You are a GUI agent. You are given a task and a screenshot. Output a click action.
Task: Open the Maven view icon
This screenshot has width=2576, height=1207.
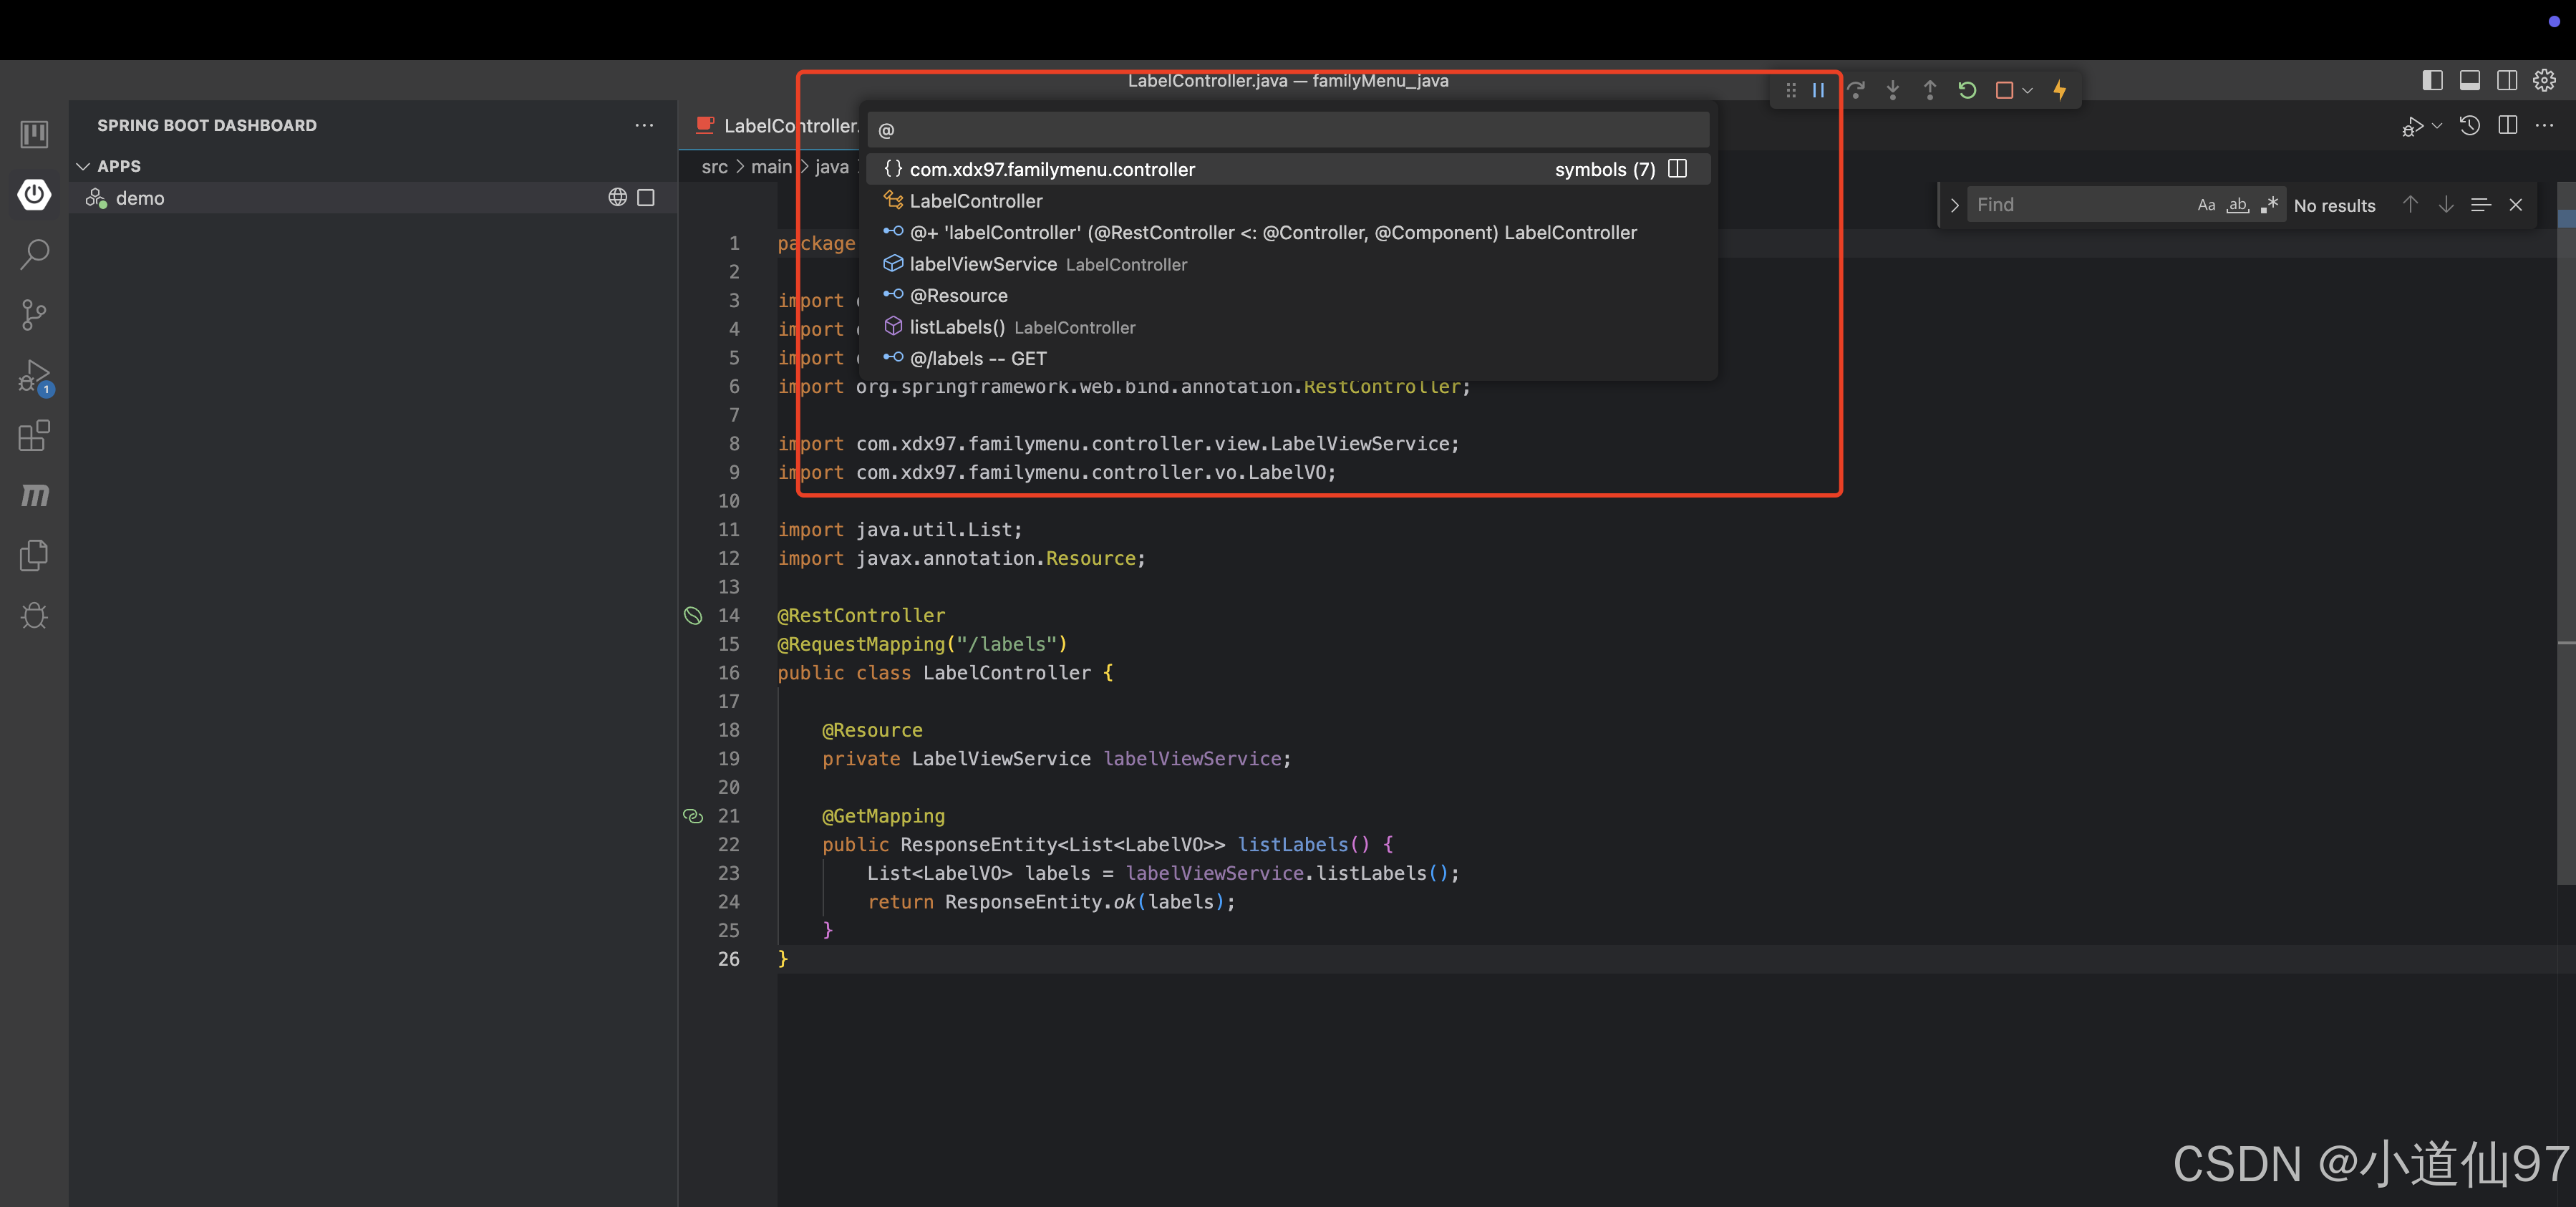point(34,496)
